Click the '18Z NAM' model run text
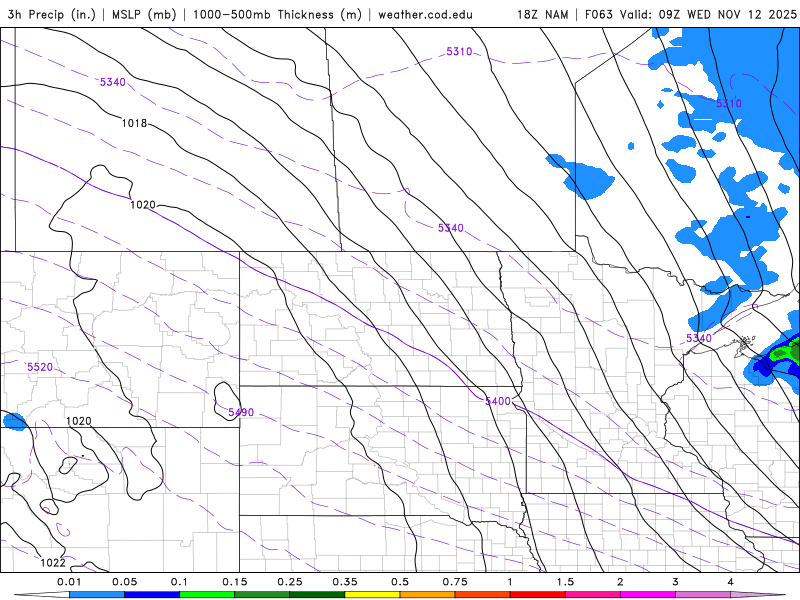This screenshot has width=800, height=600. point(542,14)
